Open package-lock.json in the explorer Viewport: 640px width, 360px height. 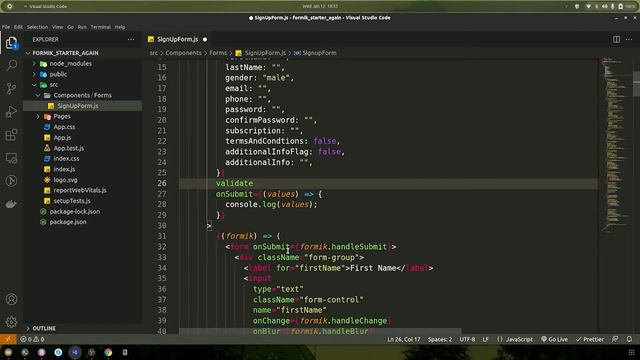83,211
